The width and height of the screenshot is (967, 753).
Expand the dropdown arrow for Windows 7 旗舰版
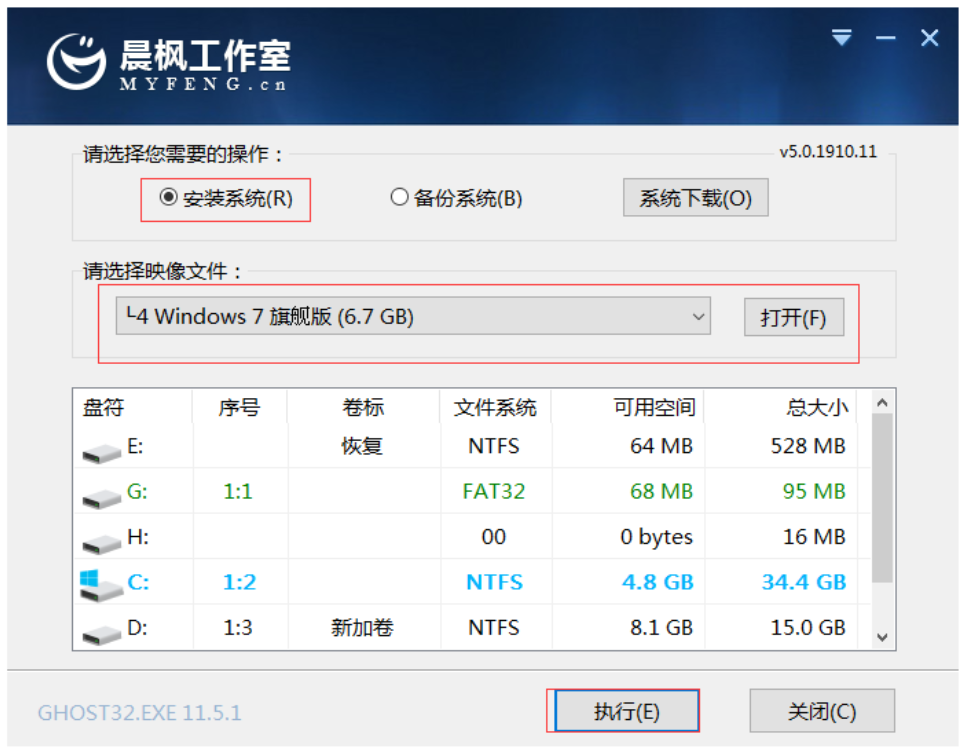pyautogui.click(x=698, y=316)
